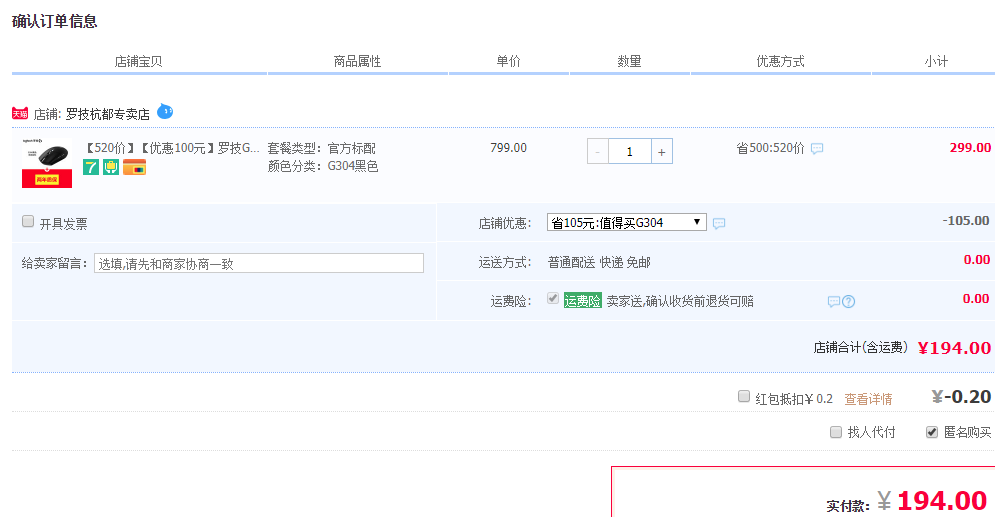Click the quantity input field showing 1
Image resolution: width=995 pixels, height=517 pixels.
pos(629,152)
